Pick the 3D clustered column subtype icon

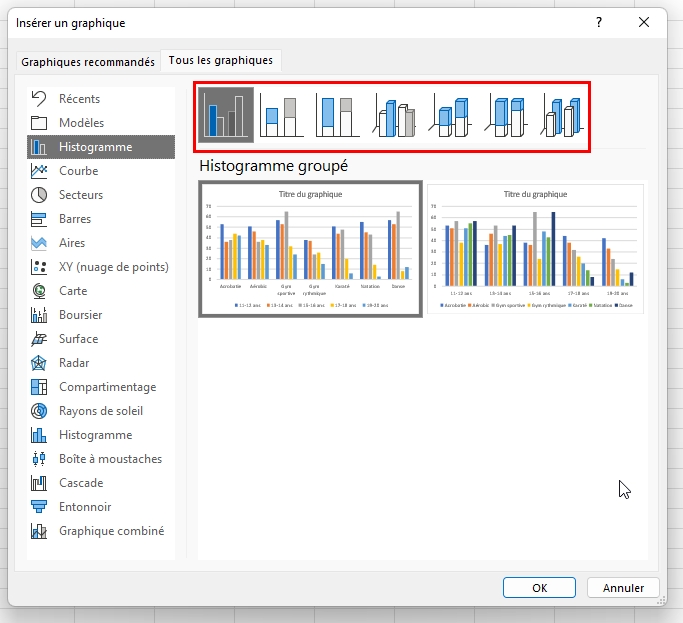point(395,116)
